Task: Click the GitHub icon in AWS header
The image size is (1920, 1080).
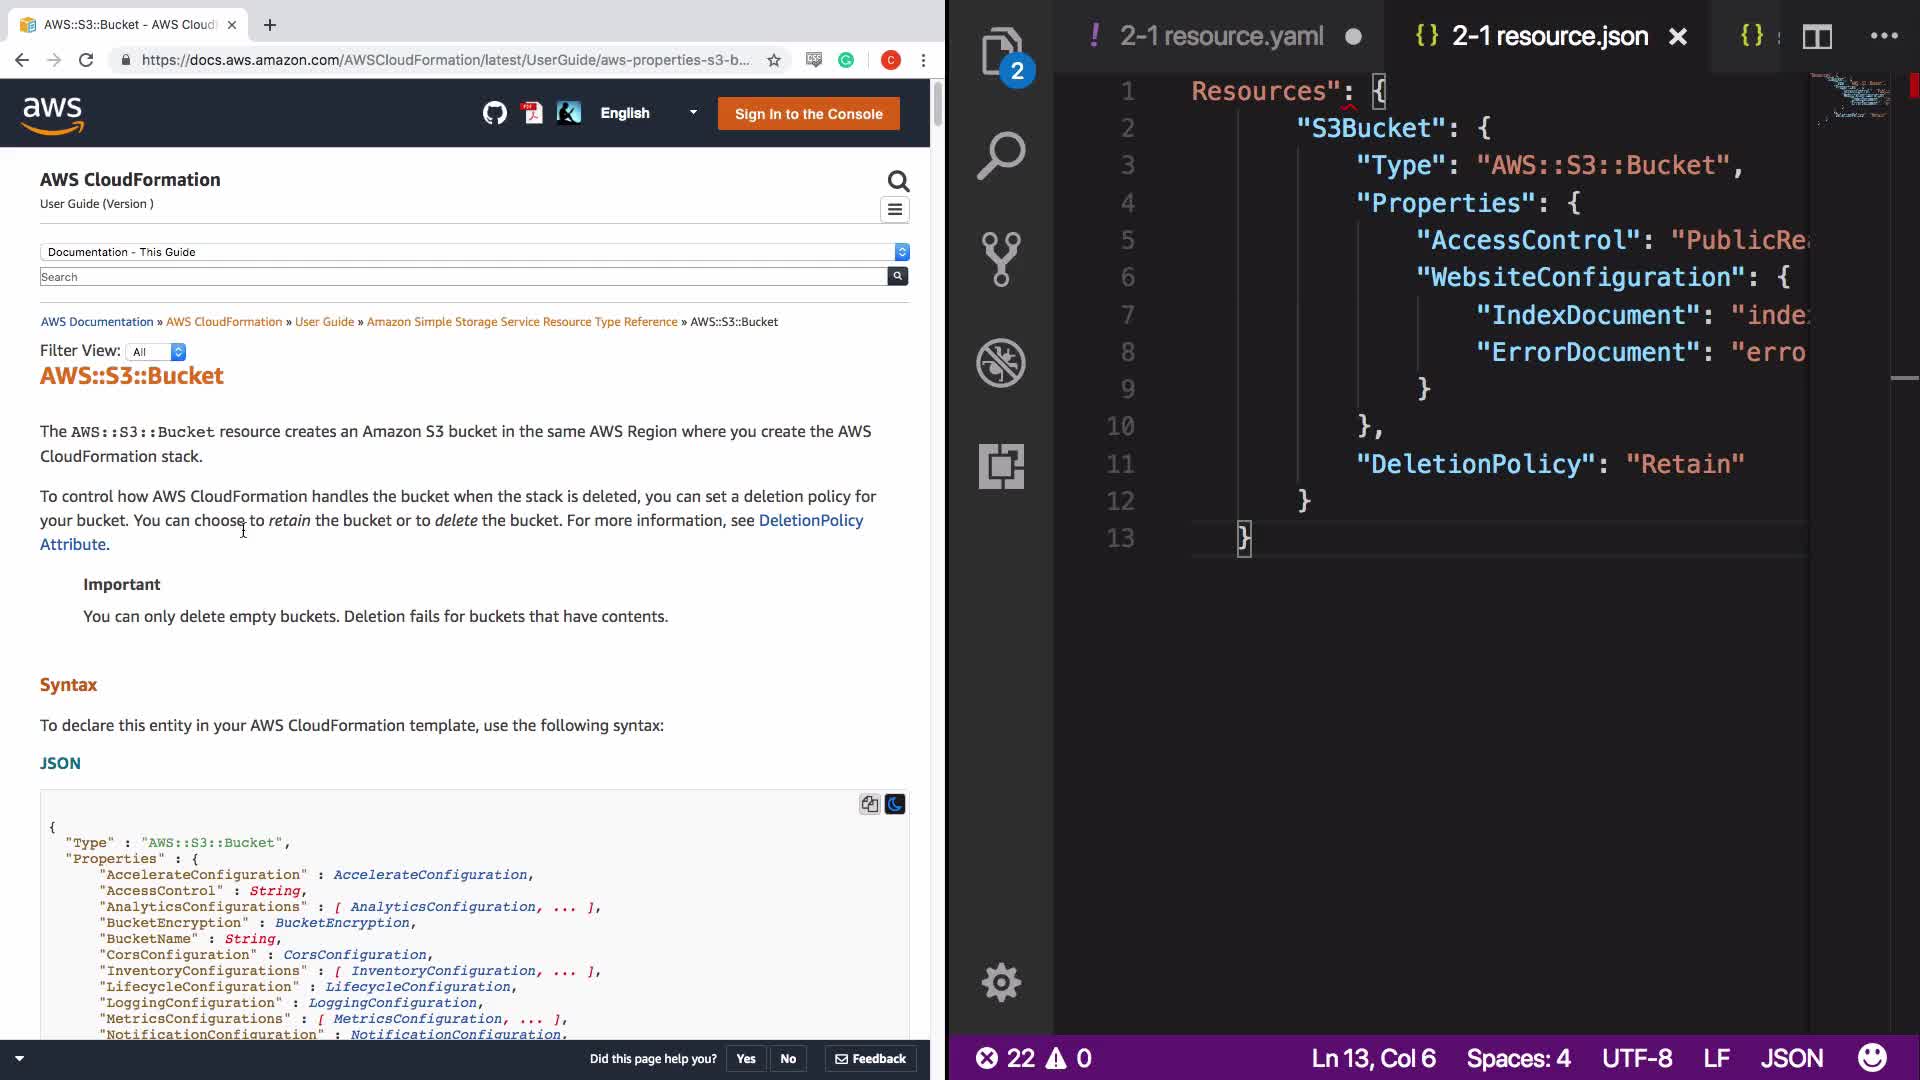Action: pyautogui.click(x=495, y=113)
